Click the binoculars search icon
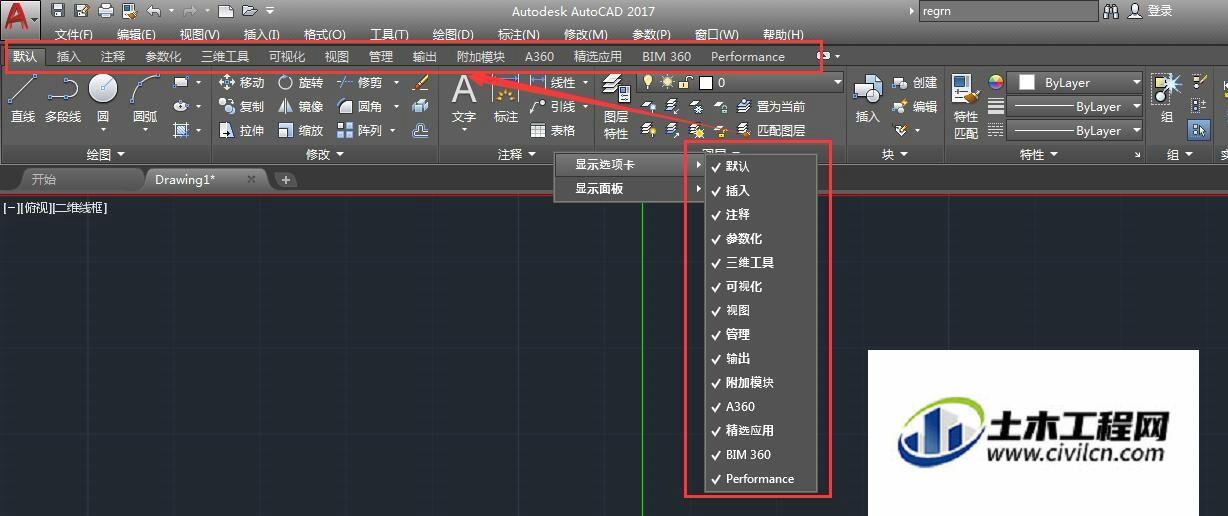 point(1111,11)
